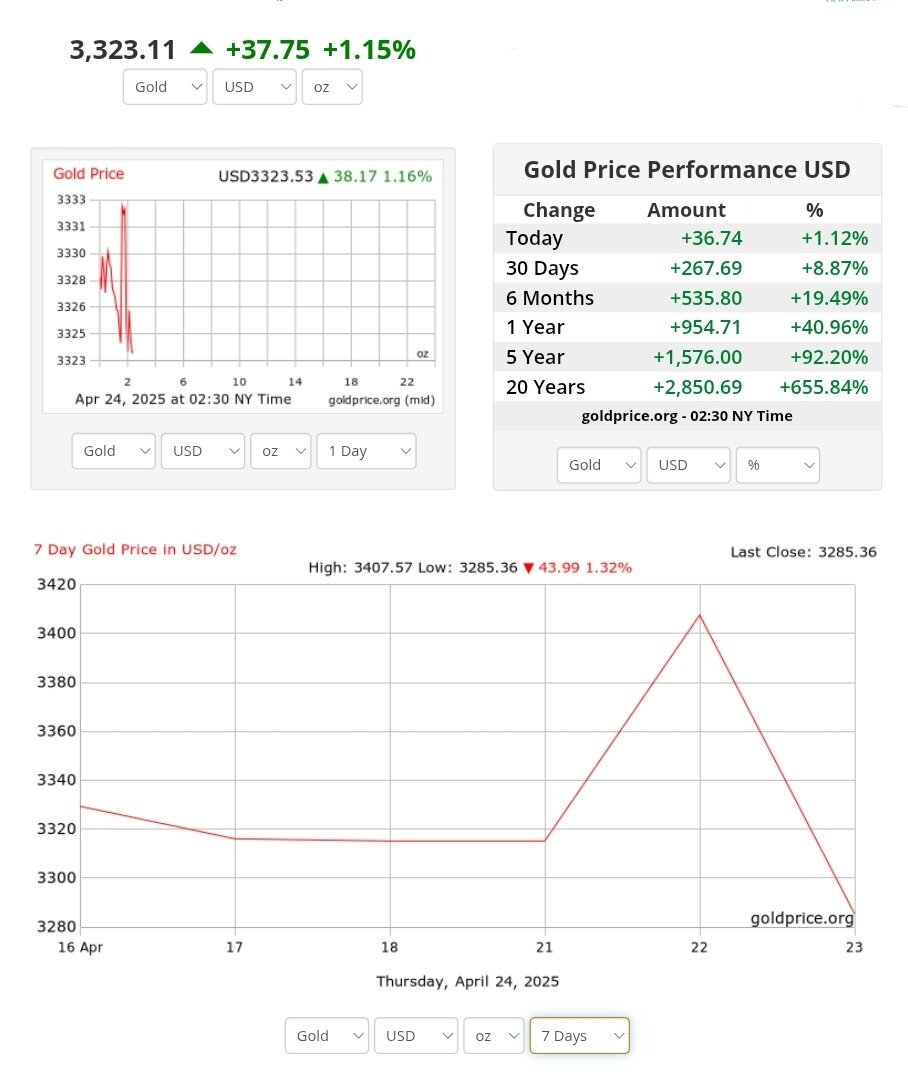Click the 1 Day Gold Price chart
The image size is (908, 1075).
242,285
